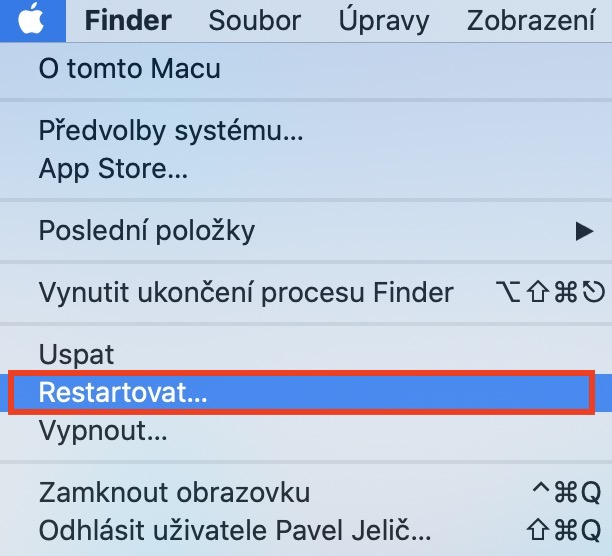Open the Soubor menu
The image size is (612, 556).
click(255, 20)
